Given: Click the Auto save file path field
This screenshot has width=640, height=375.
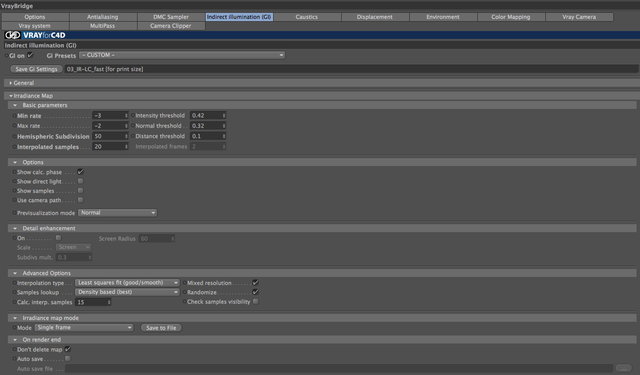Looking at the screenshot, I should click(339, 368).
